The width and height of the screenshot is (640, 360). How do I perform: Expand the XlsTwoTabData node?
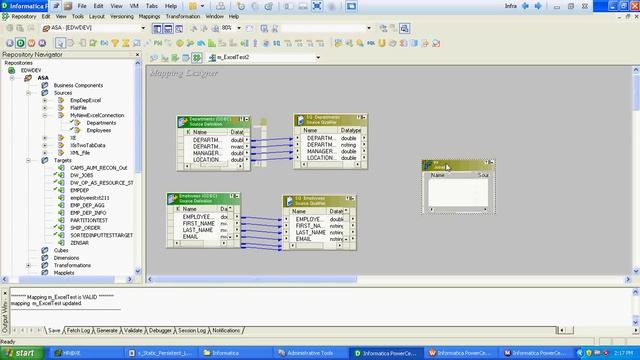click(x=45, y=145)
